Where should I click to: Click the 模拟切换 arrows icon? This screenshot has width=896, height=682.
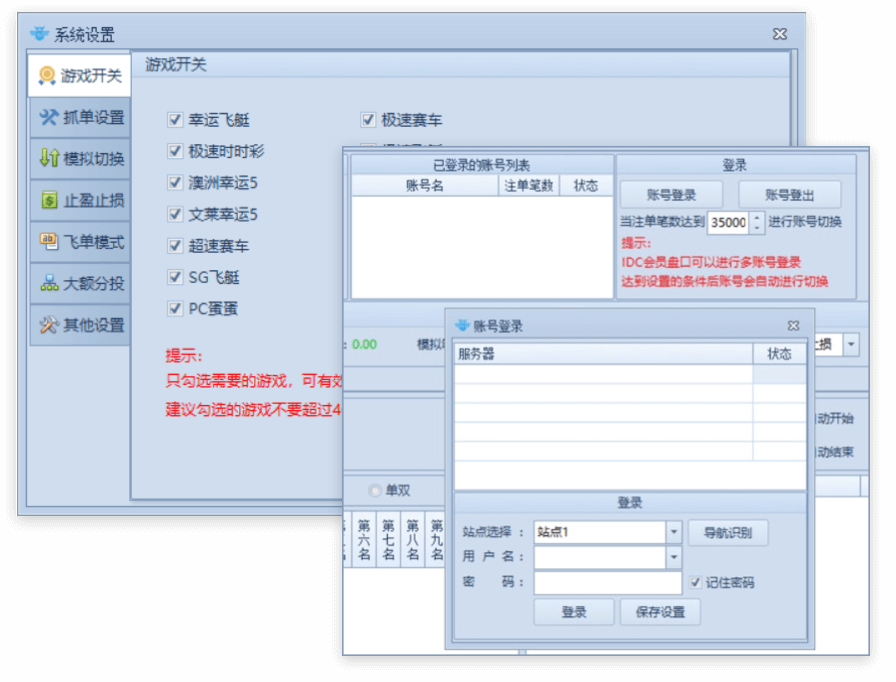coord(48,158)
